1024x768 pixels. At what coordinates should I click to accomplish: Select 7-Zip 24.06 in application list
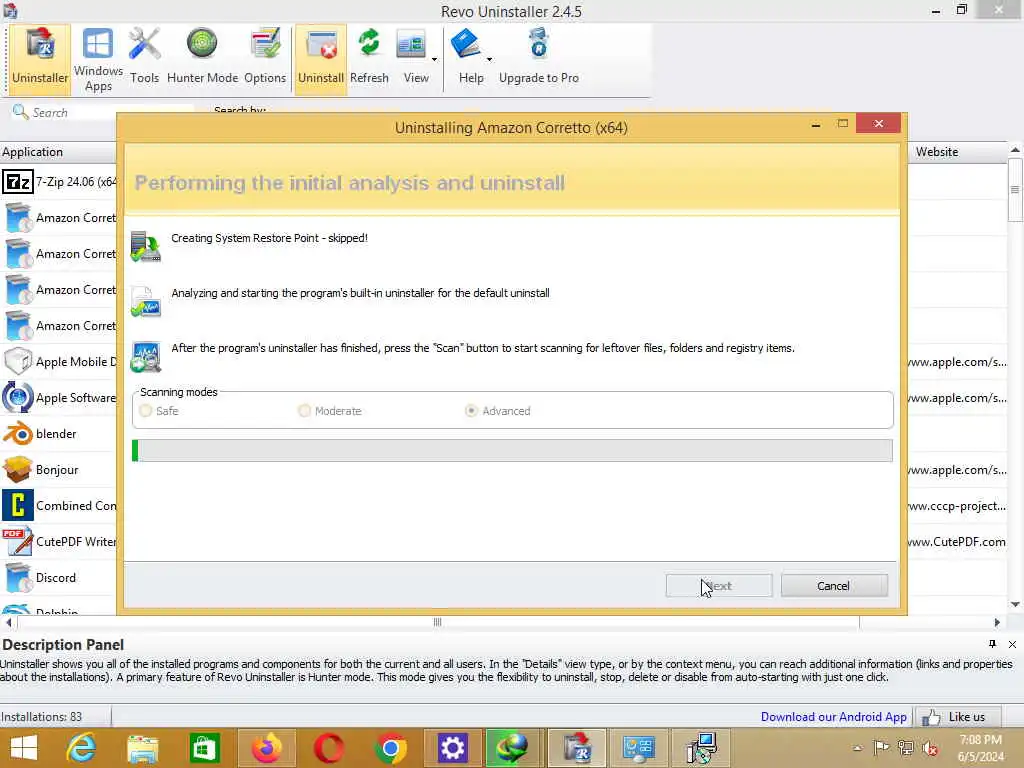point(59,182)
